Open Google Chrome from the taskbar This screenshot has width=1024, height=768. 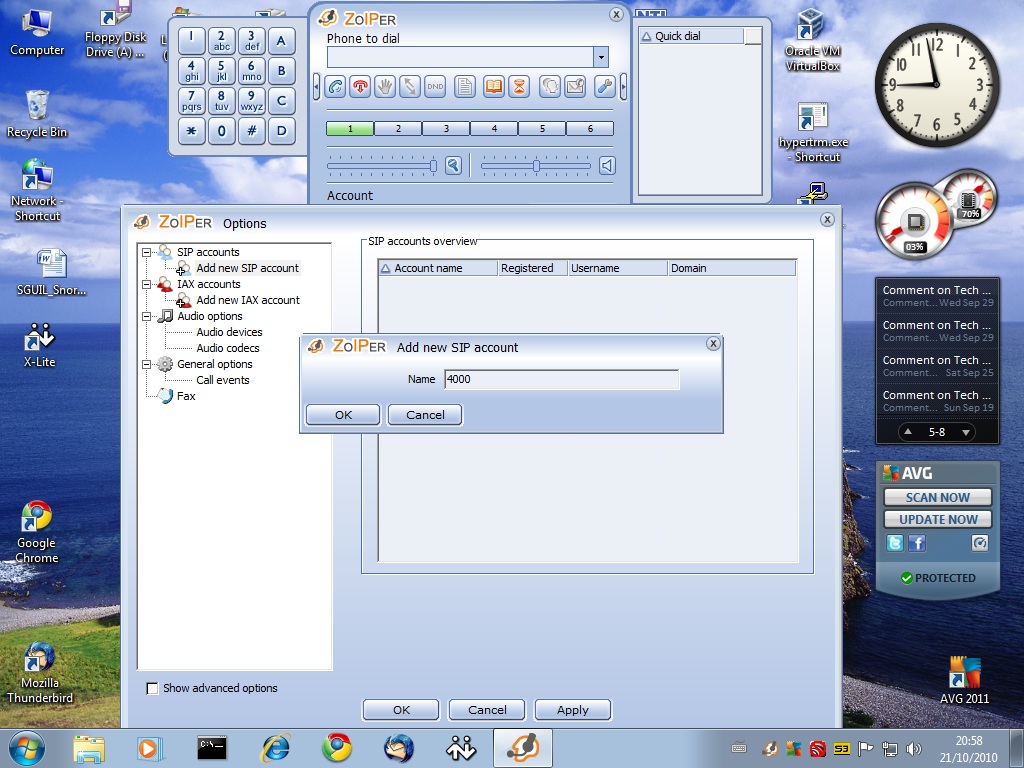point(336,747)
